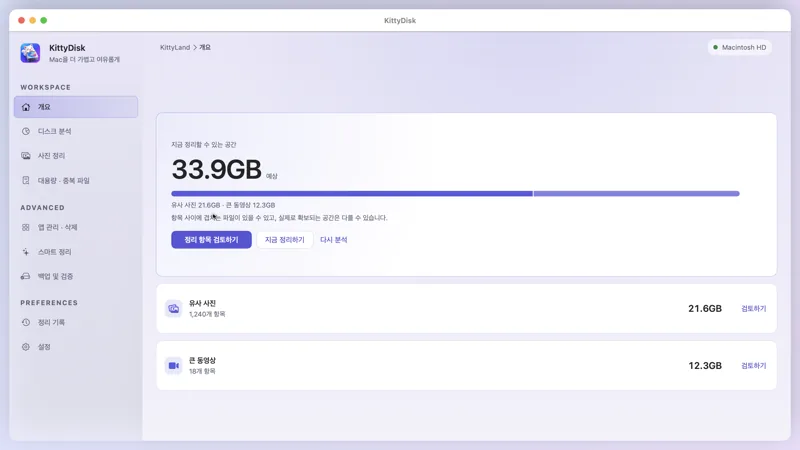Image resolution: width=800 pixels, height=450 pixels.
Task: Click the 설정 gear icon
Action: click(x=26, y=347)
